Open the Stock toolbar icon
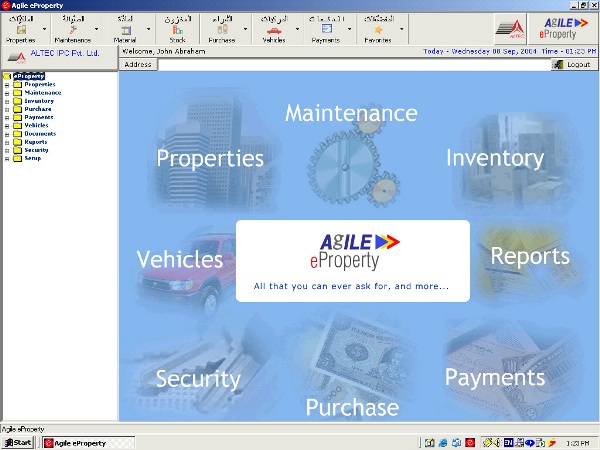This screenshot has height=450, width=600. pos(178,29)
